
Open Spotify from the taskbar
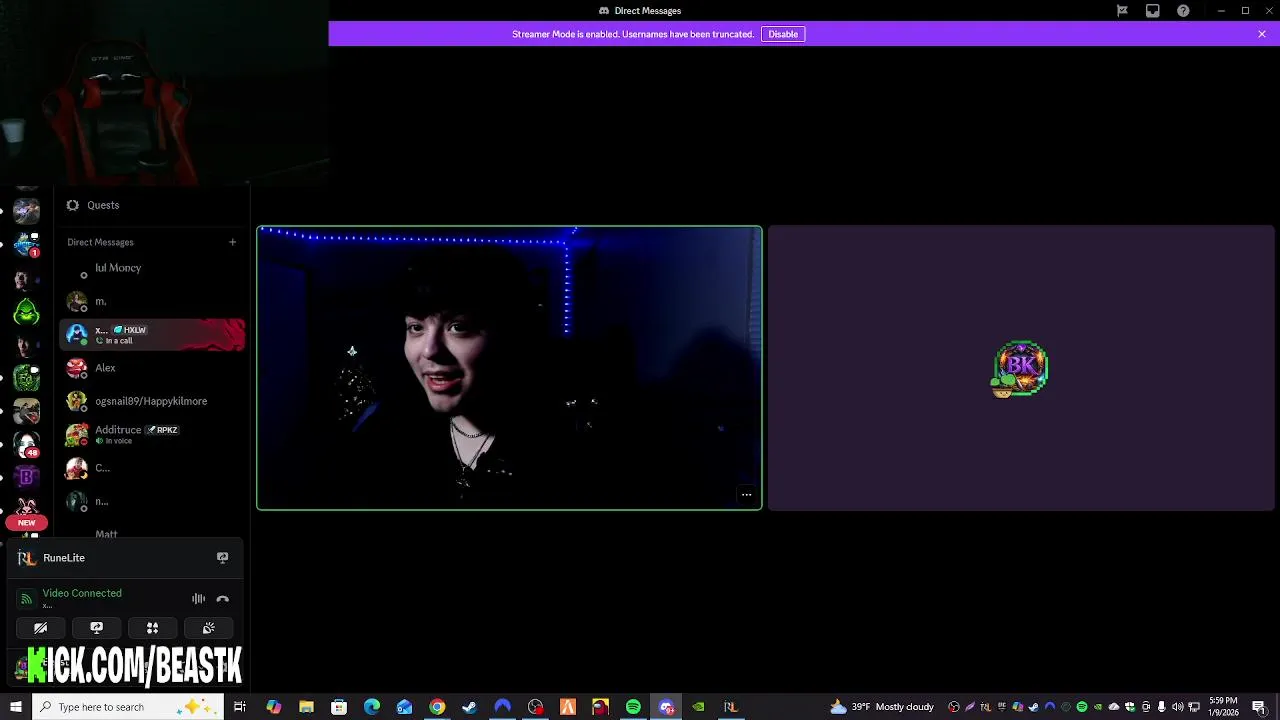[633, 707]
